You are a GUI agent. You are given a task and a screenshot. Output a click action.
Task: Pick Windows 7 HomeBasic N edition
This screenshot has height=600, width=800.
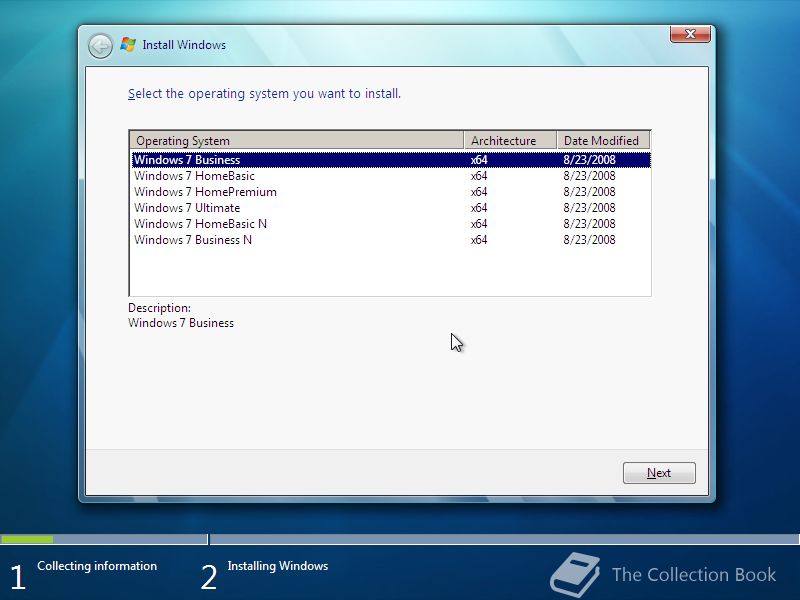[391, 224]
